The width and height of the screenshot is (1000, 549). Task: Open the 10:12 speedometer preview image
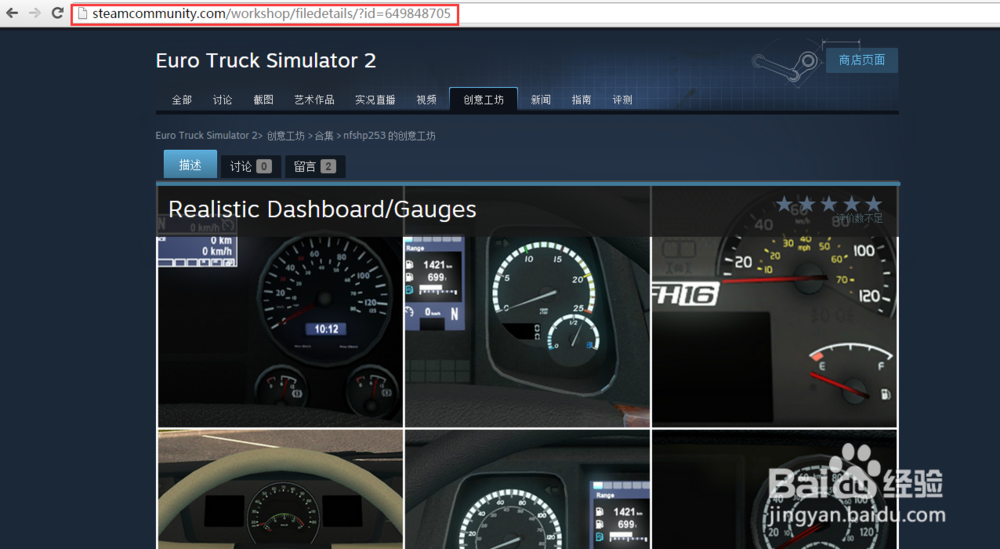(281, 306)
